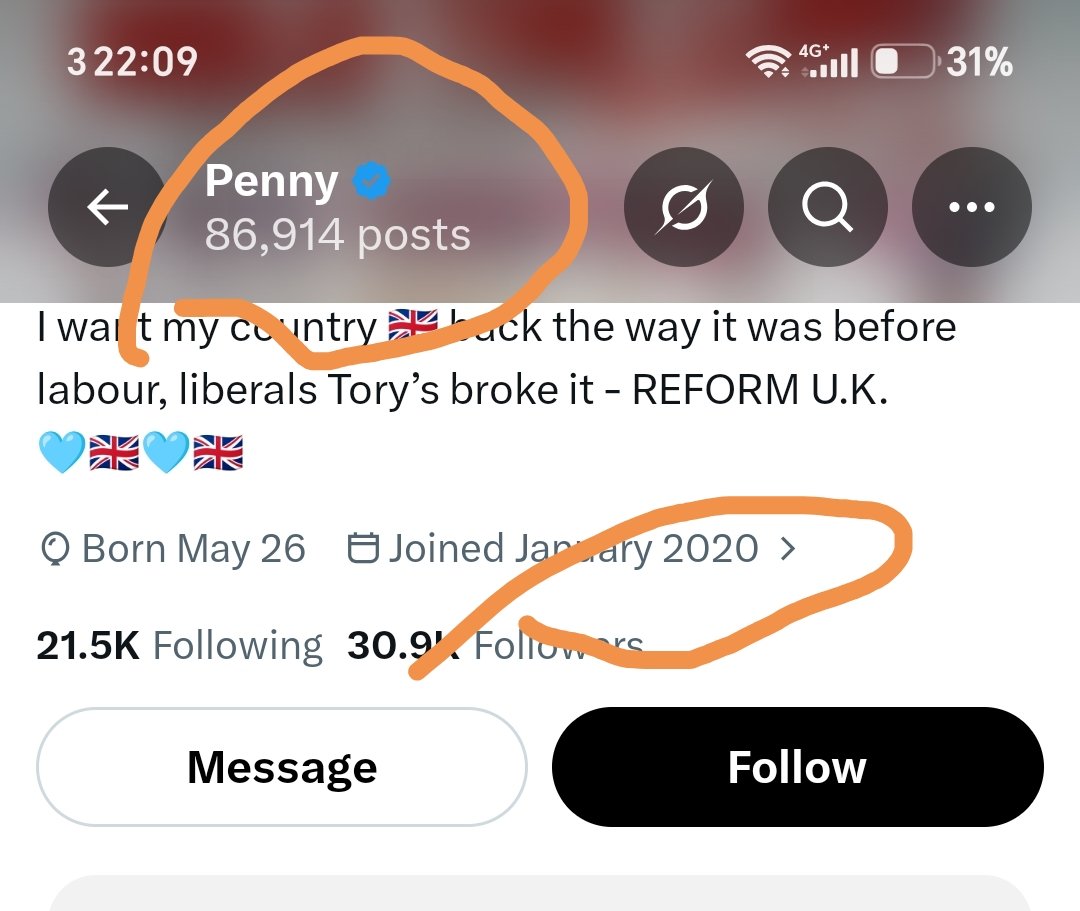The image size is (1080, 911).
Task: Tap the birthday balloon icon
Action: click(55, 549)
